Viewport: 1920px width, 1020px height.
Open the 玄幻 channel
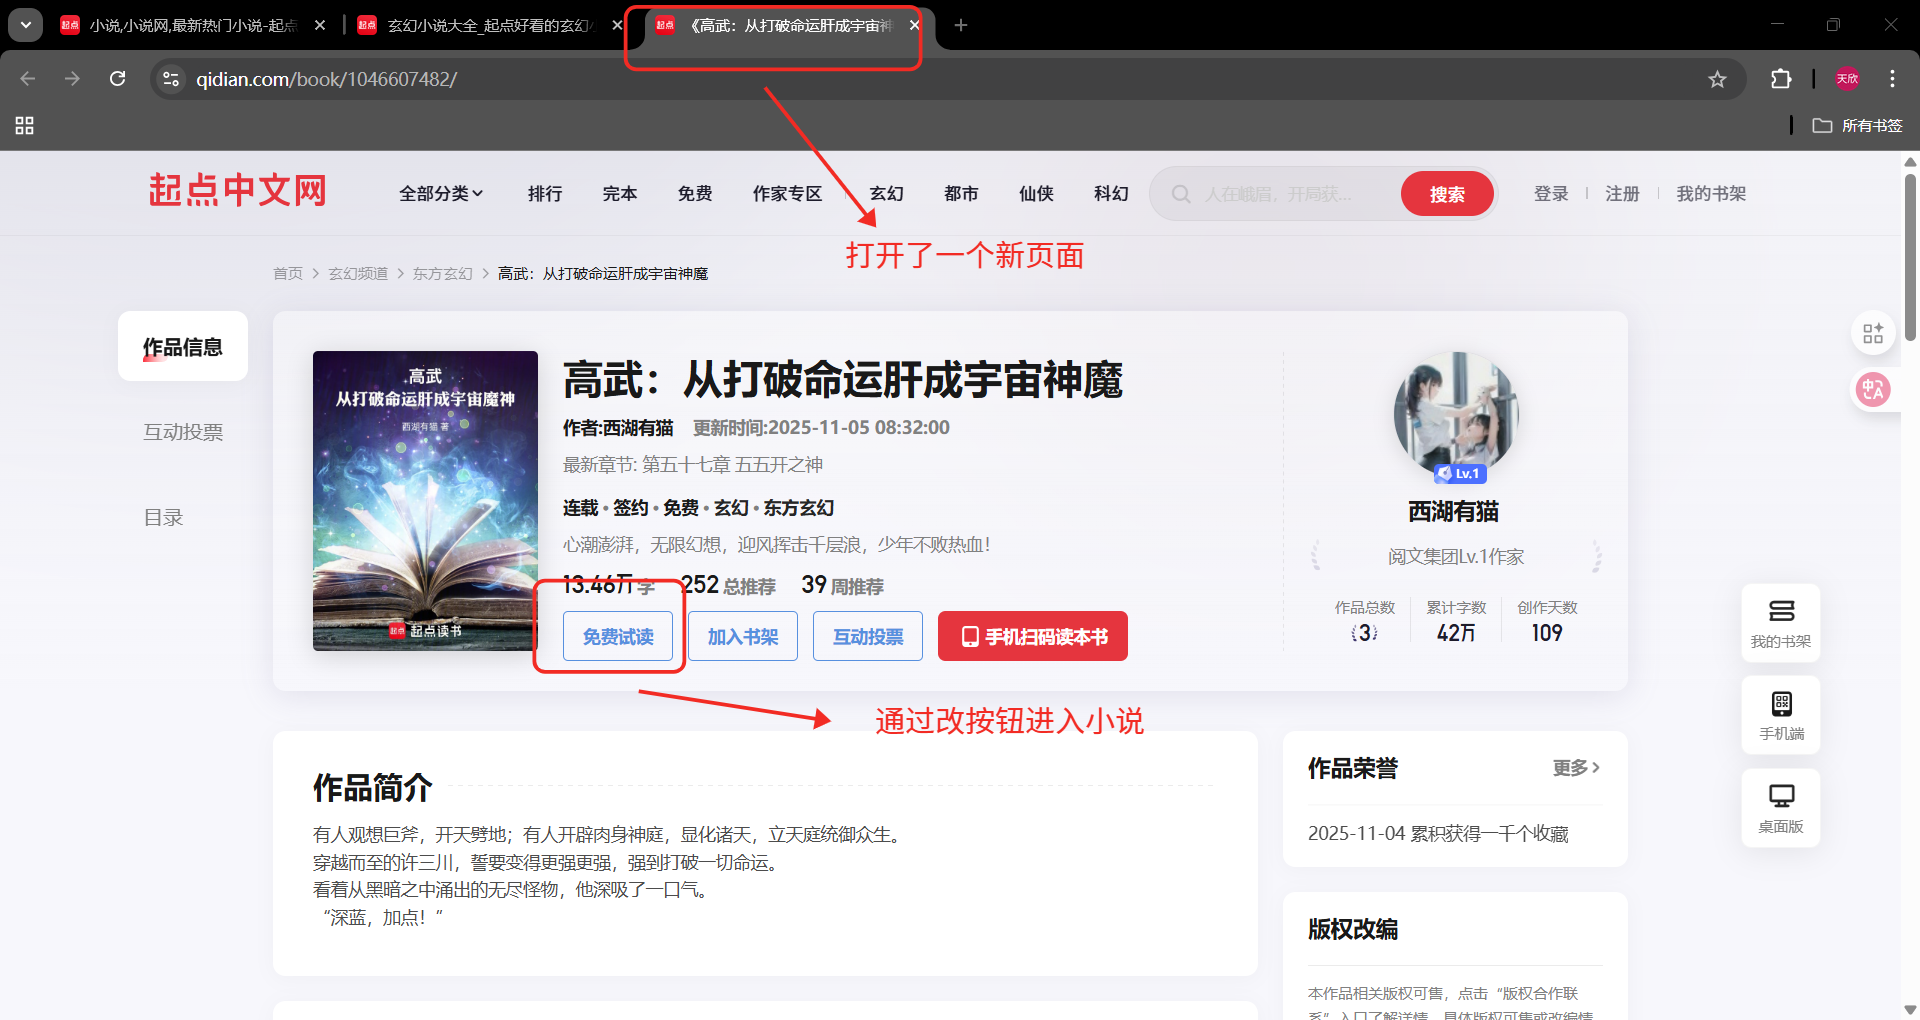coord(887,194)
